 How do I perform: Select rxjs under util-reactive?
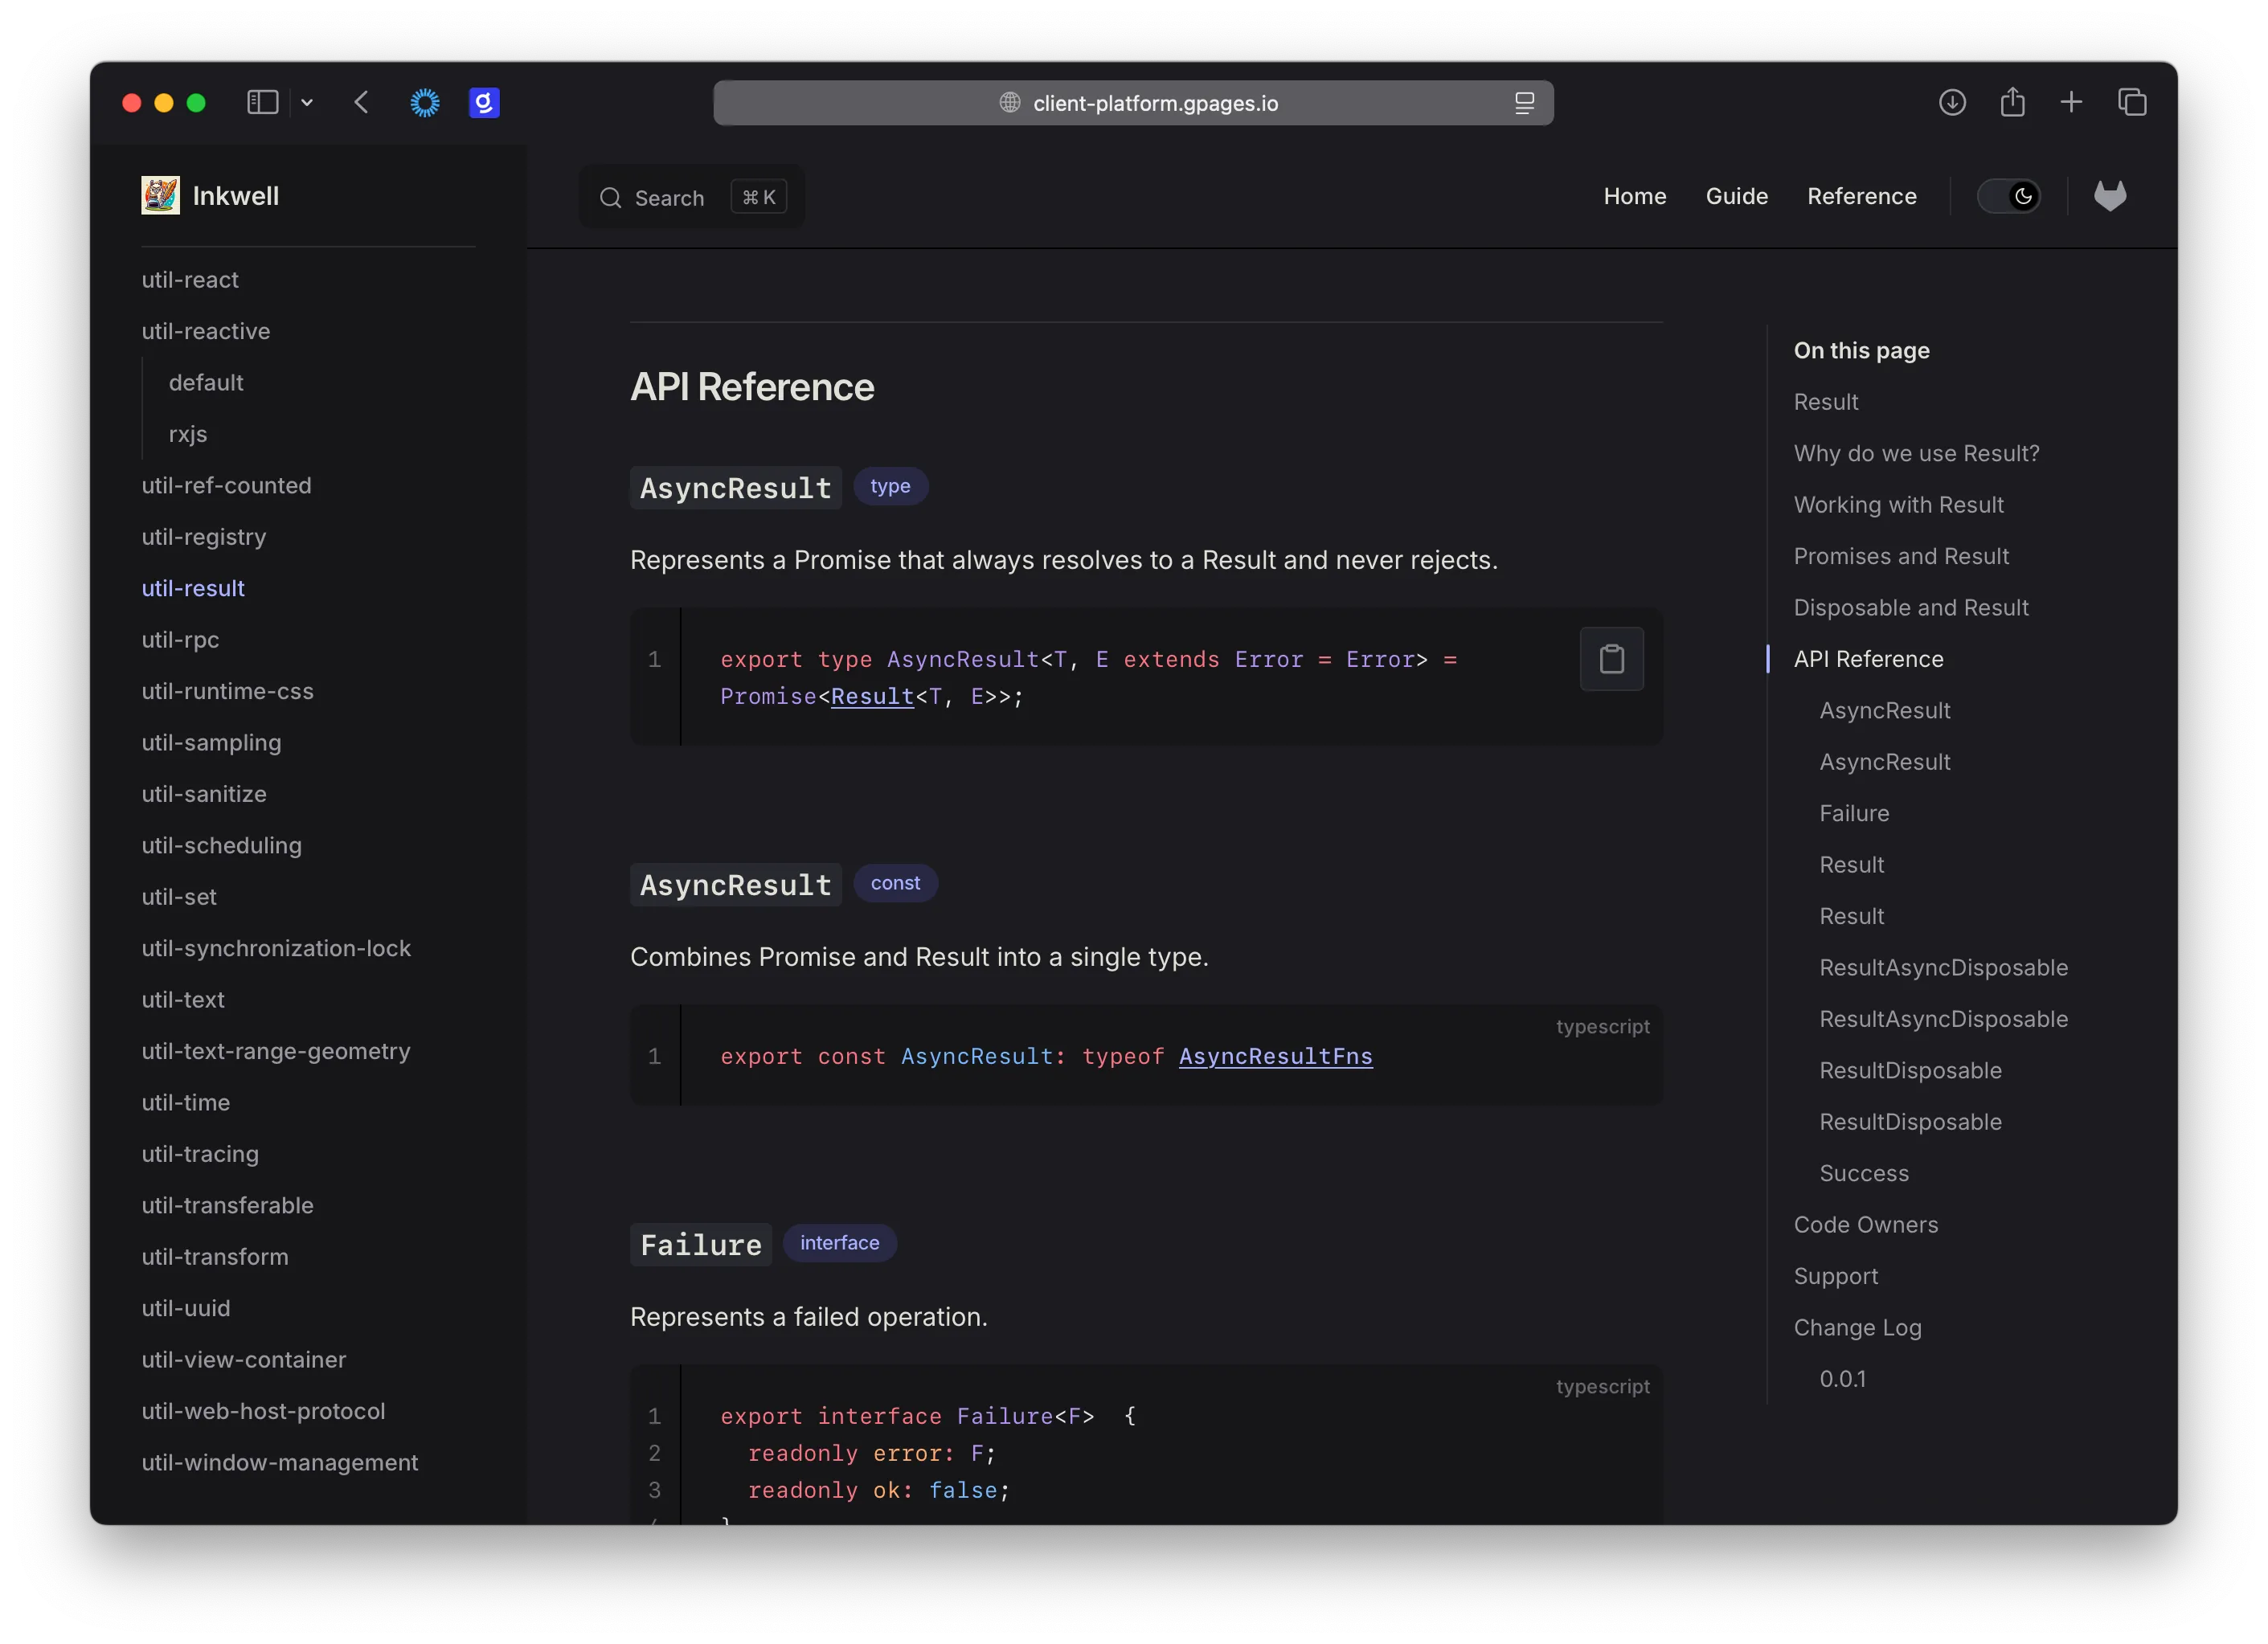188,434
